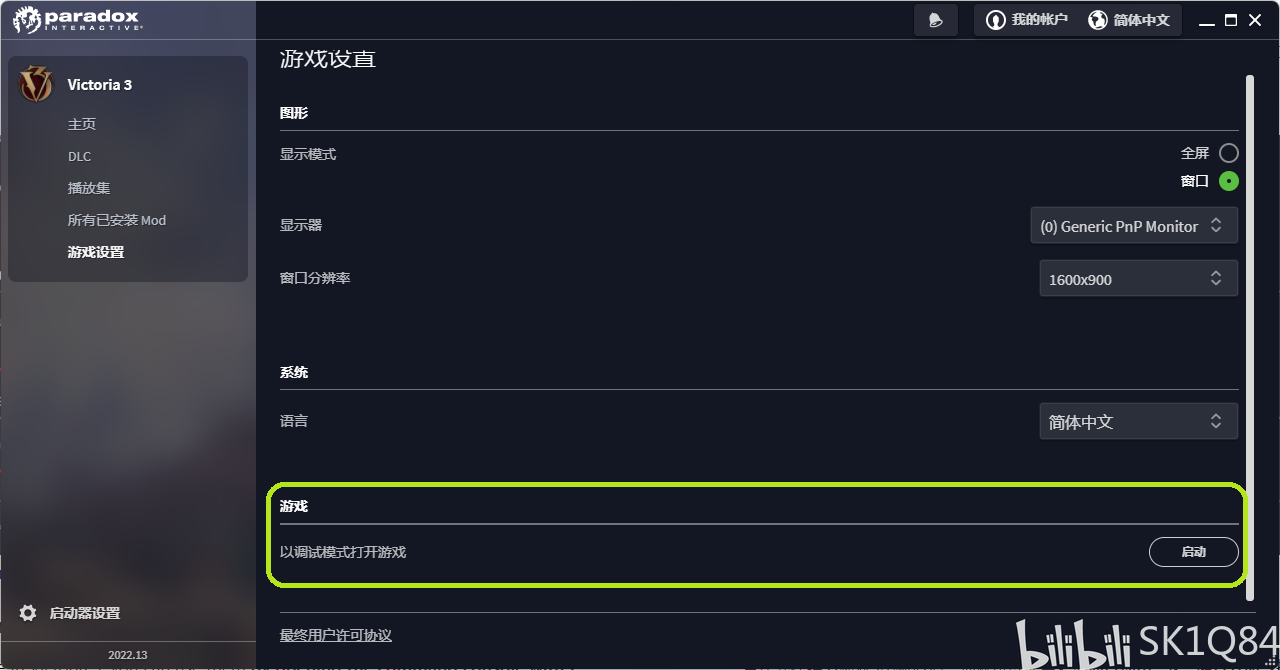Image resolution: width=1280 pixels, height=670 pixels.
Task: Expand the 1600x900 resolution dropdown
Action: (1139, 279)
